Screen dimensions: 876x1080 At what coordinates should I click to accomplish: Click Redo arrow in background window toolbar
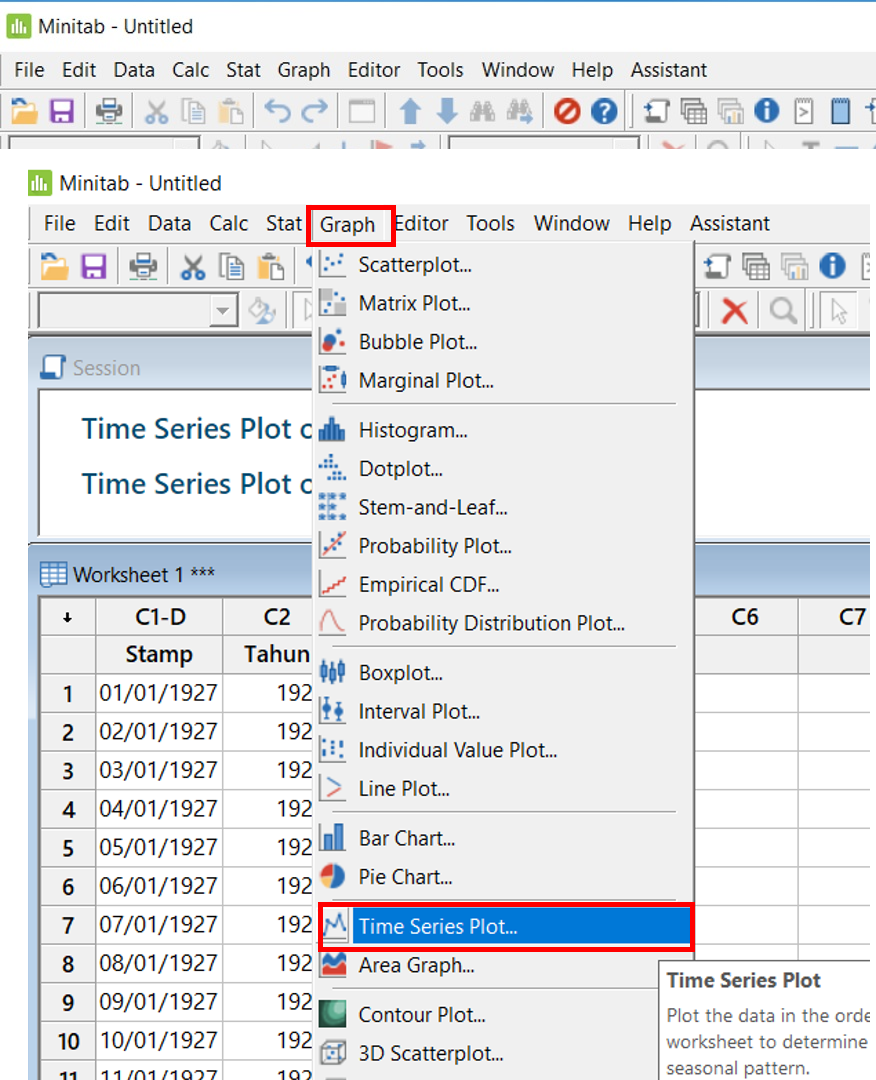(315, 111)
